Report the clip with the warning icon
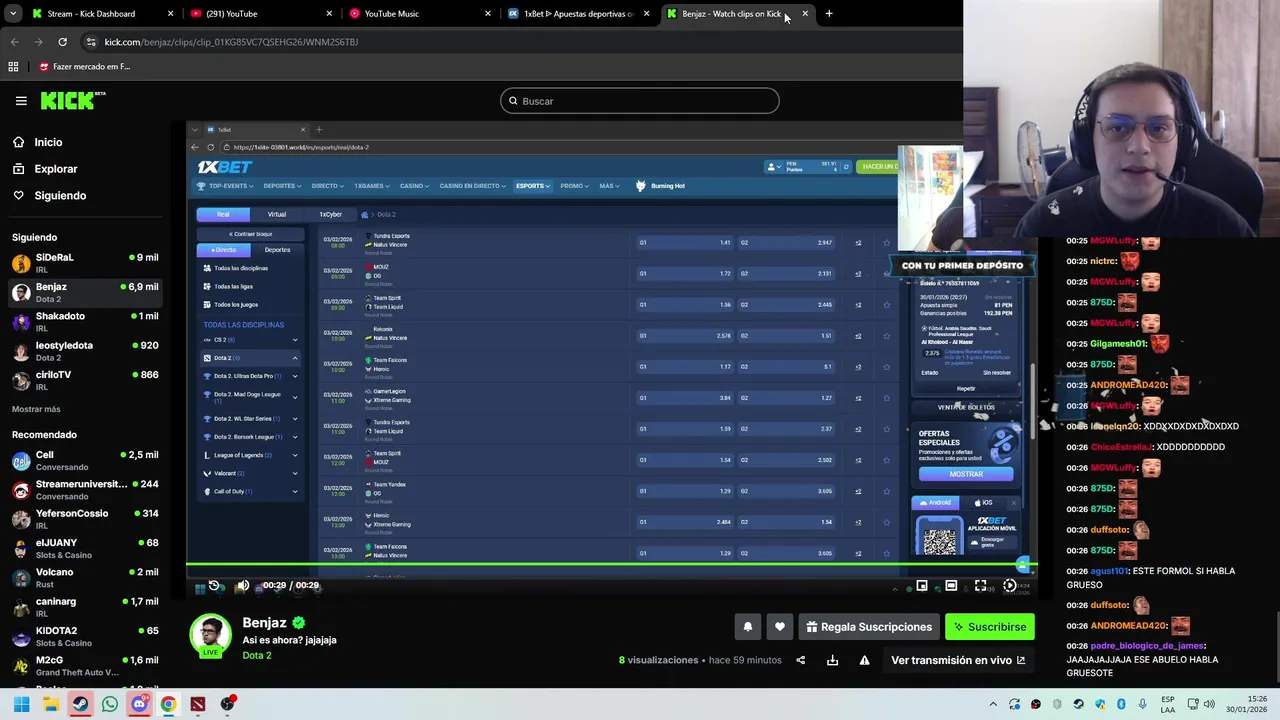Viewport: 1280px width, 720px height. (864, 660)
